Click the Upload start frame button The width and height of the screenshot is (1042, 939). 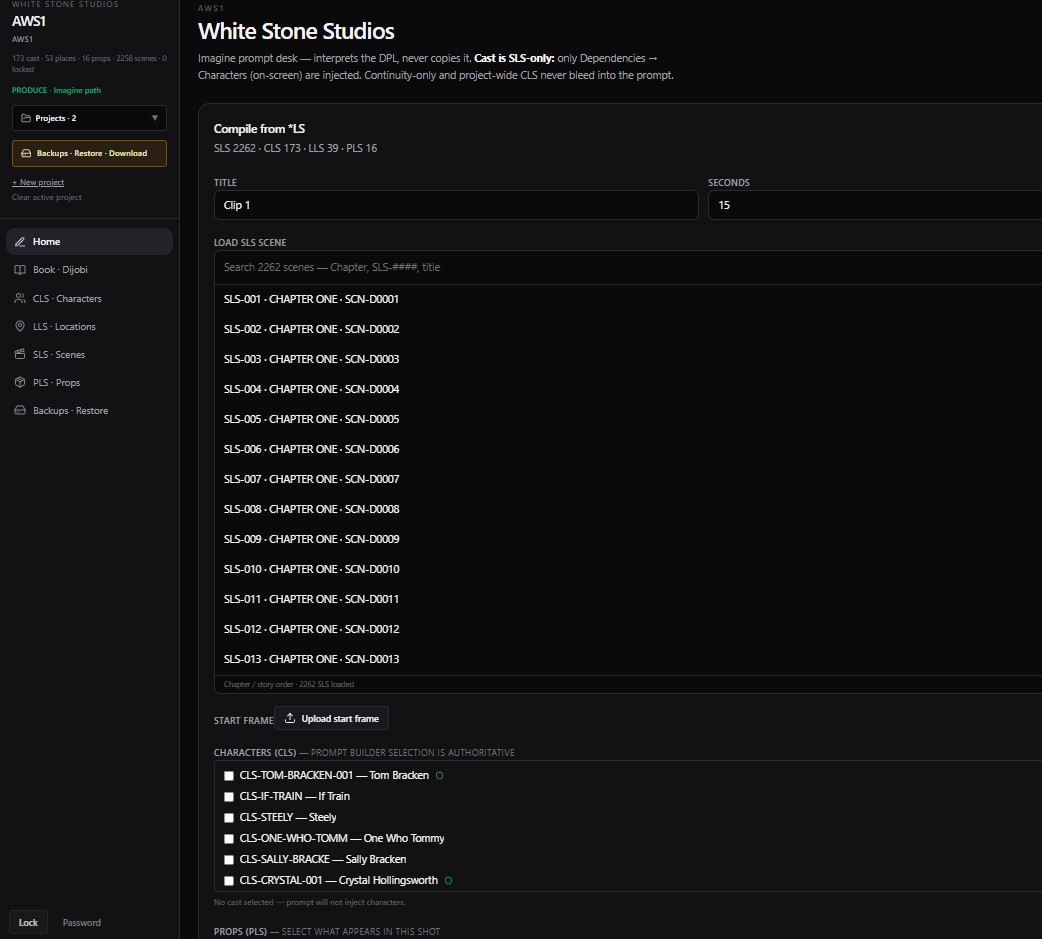(x=331, y=718)
